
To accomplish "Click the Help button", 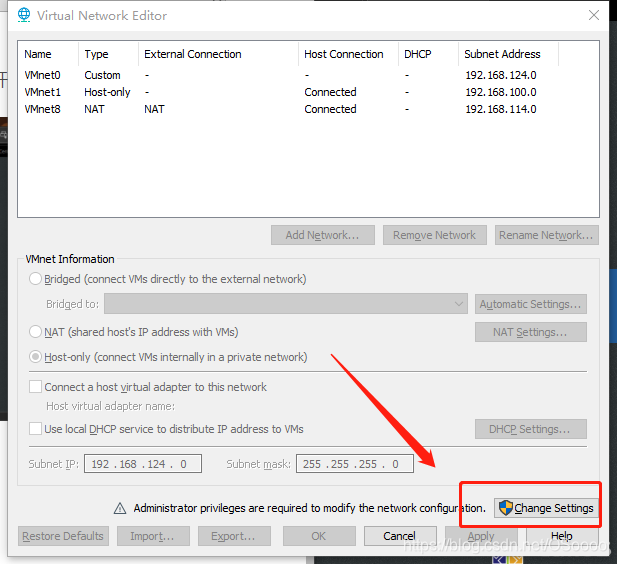I will click(x=562, y=536).
